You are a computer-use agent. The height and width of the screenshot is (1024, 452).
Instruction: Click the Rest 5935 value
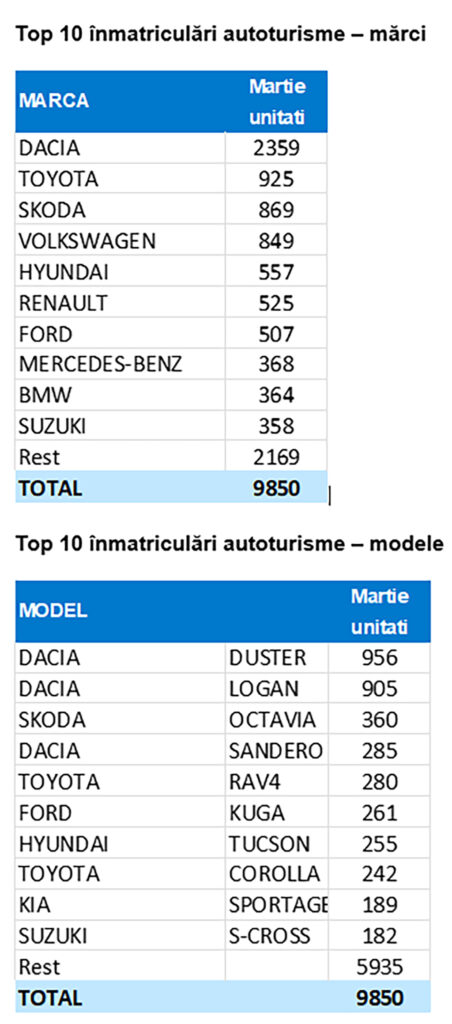pos(379,967)
